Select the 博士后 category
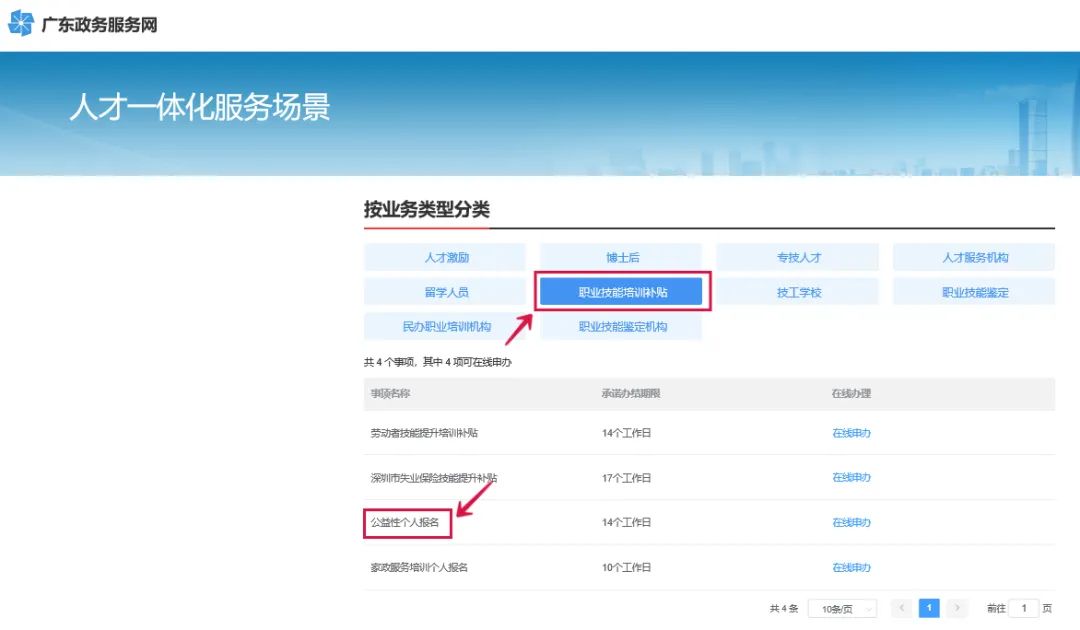Viewport: 1080px width, 630px height. [x=622, y=257]
